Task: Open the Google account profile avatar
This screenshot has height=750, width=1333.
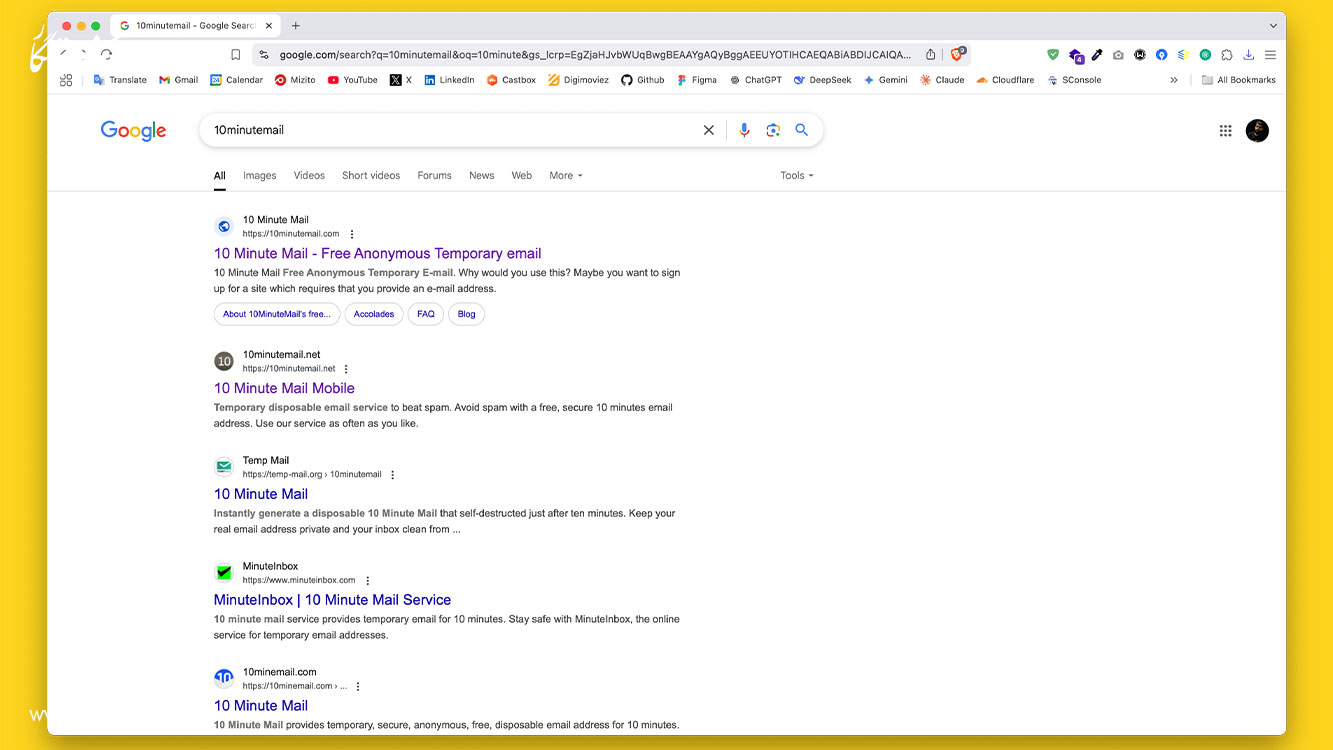Action: click(x=1257, y=131)
